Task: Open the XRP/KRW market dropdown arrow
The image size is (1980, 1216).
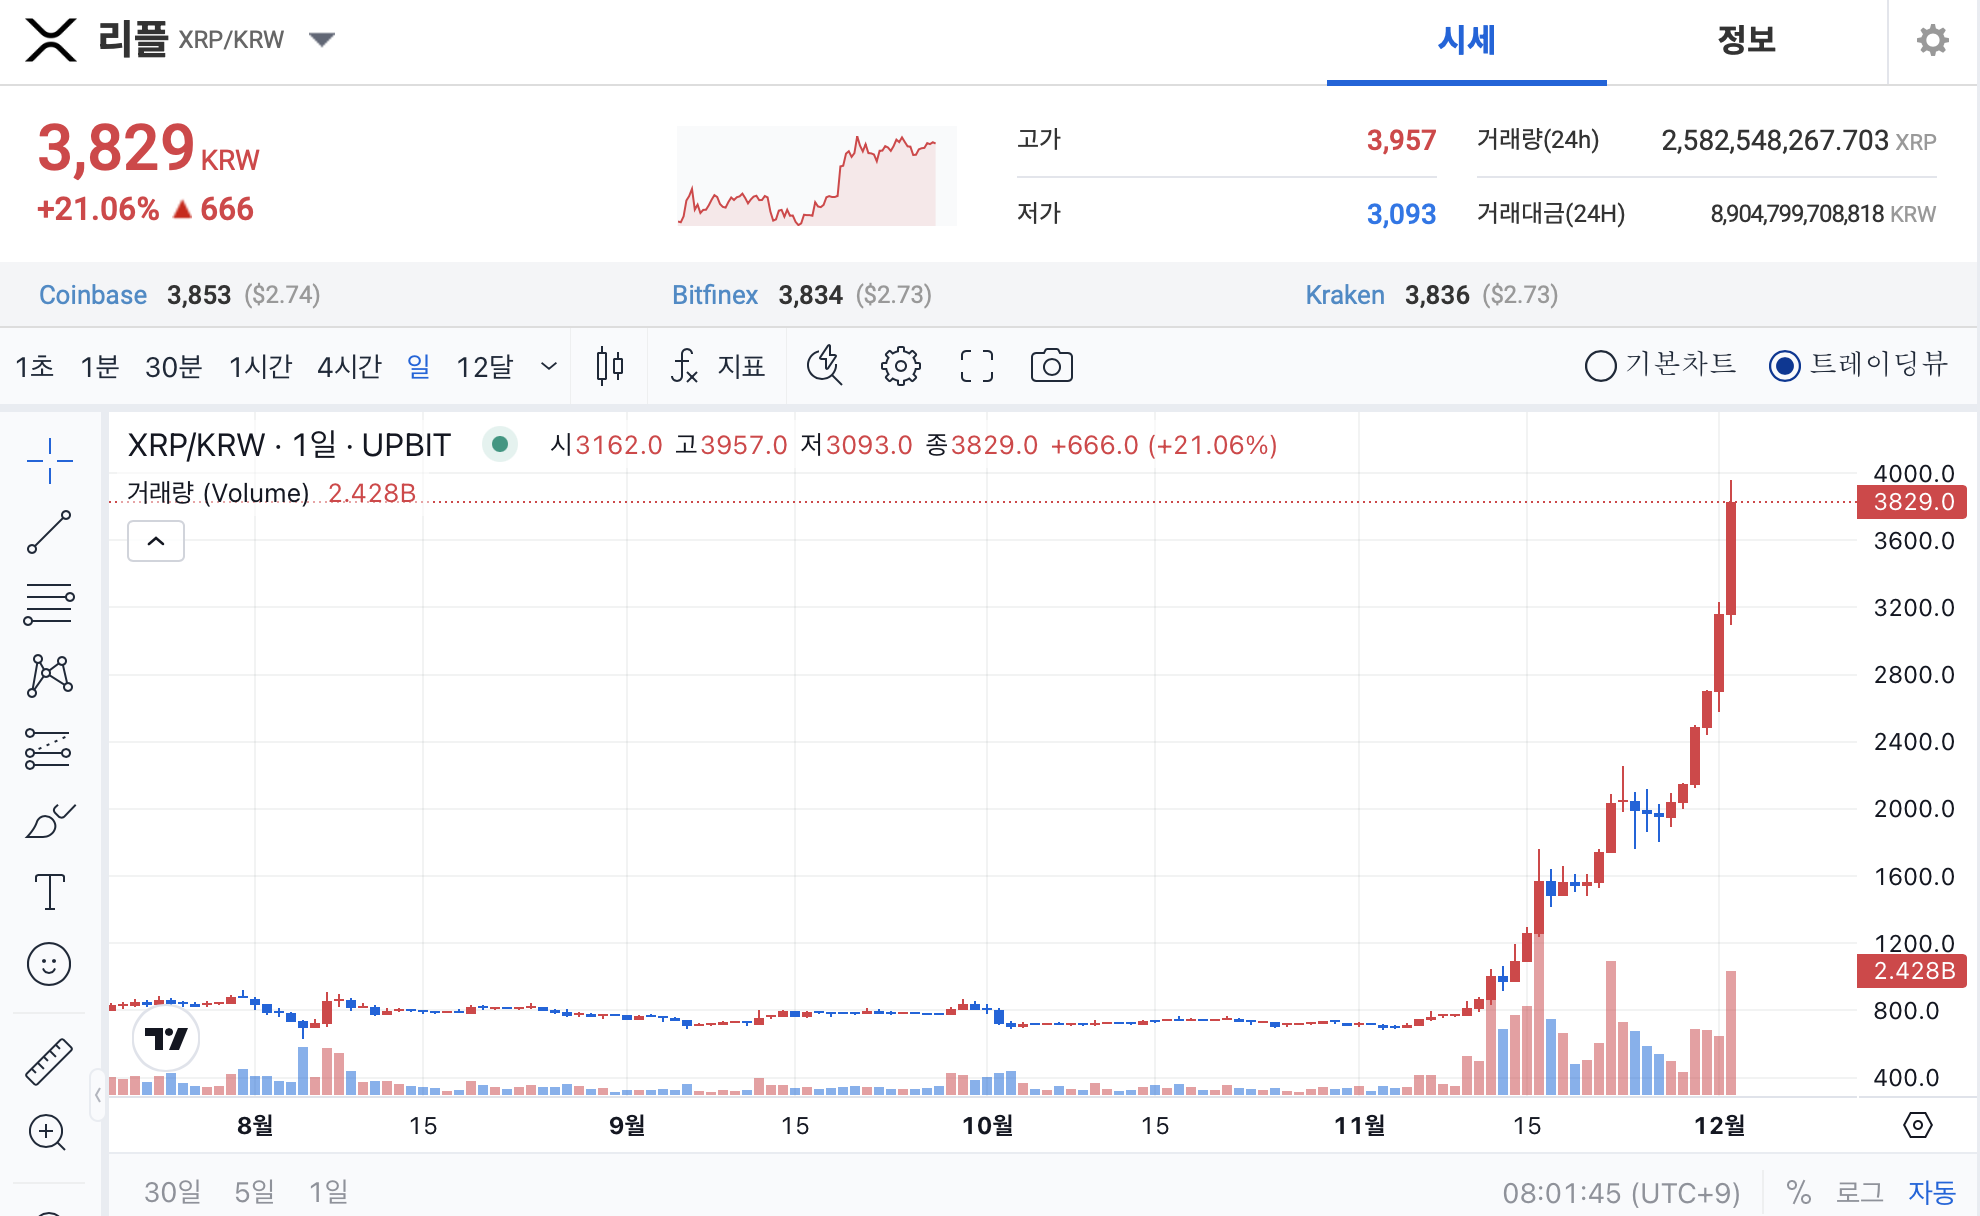Action: [x=322, y=40]
